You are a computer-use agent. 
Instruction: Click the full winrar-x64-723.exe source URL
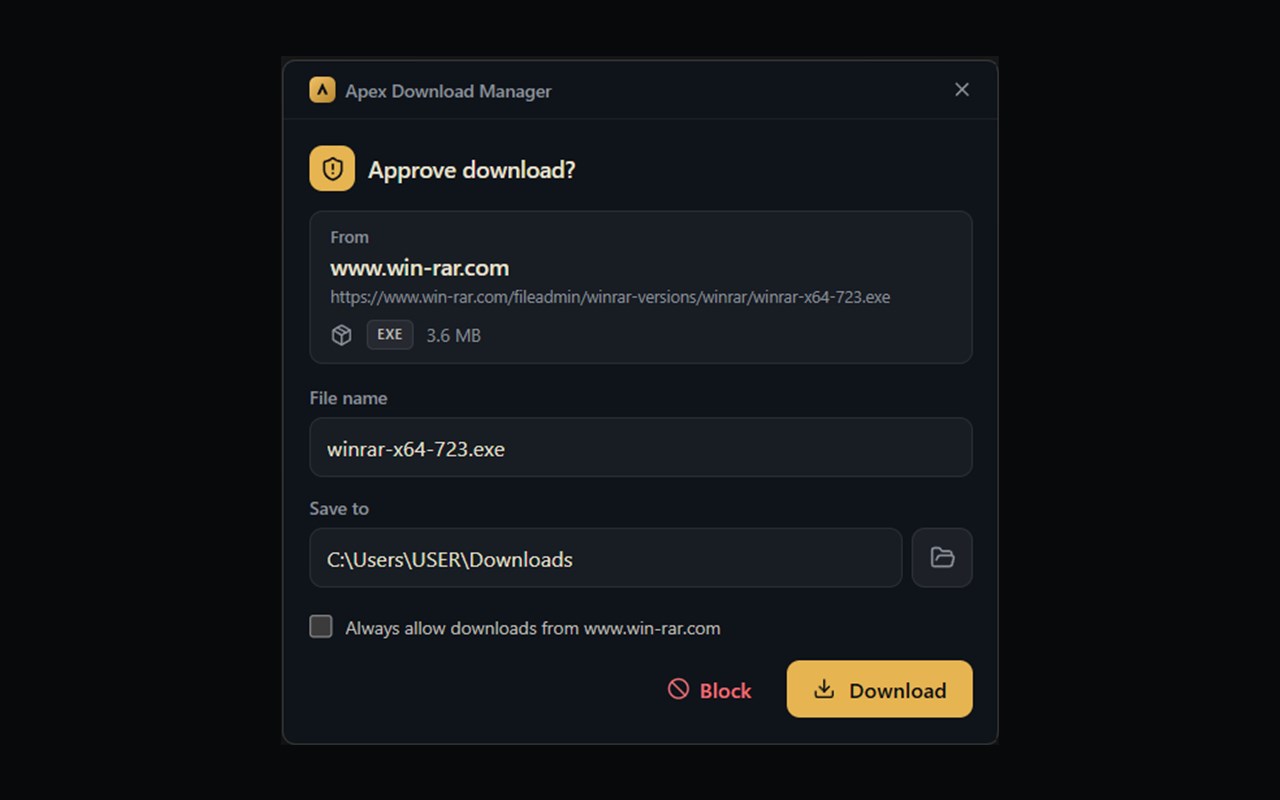(x=610, y=297)
